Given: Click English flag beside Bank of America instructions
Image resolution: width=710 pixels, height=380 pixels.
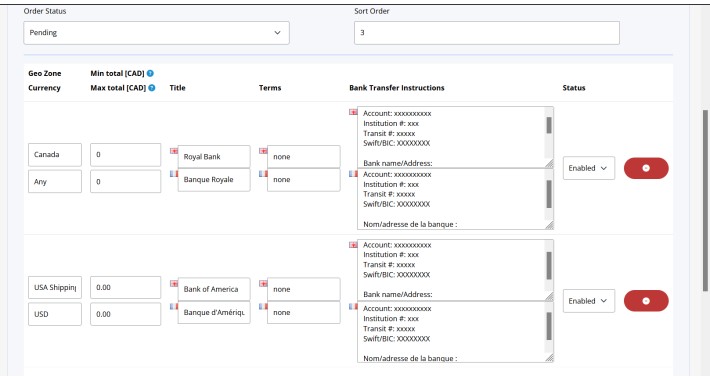Looking at the screenshot, I should [x=353, y=245].
